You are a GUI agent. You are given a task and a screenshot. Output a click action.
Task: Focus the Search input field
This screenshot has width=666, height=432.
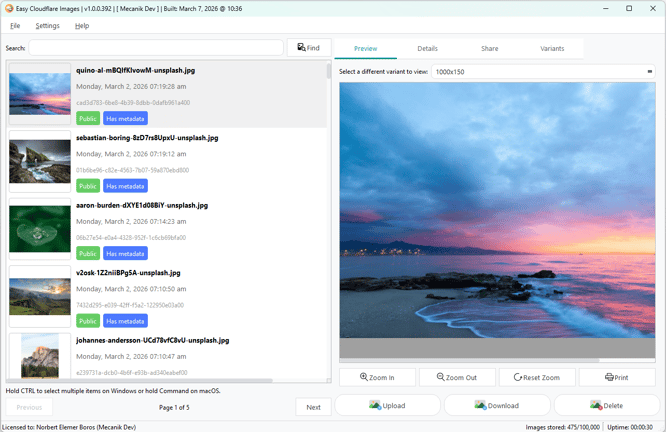click(x=156, y=48)
